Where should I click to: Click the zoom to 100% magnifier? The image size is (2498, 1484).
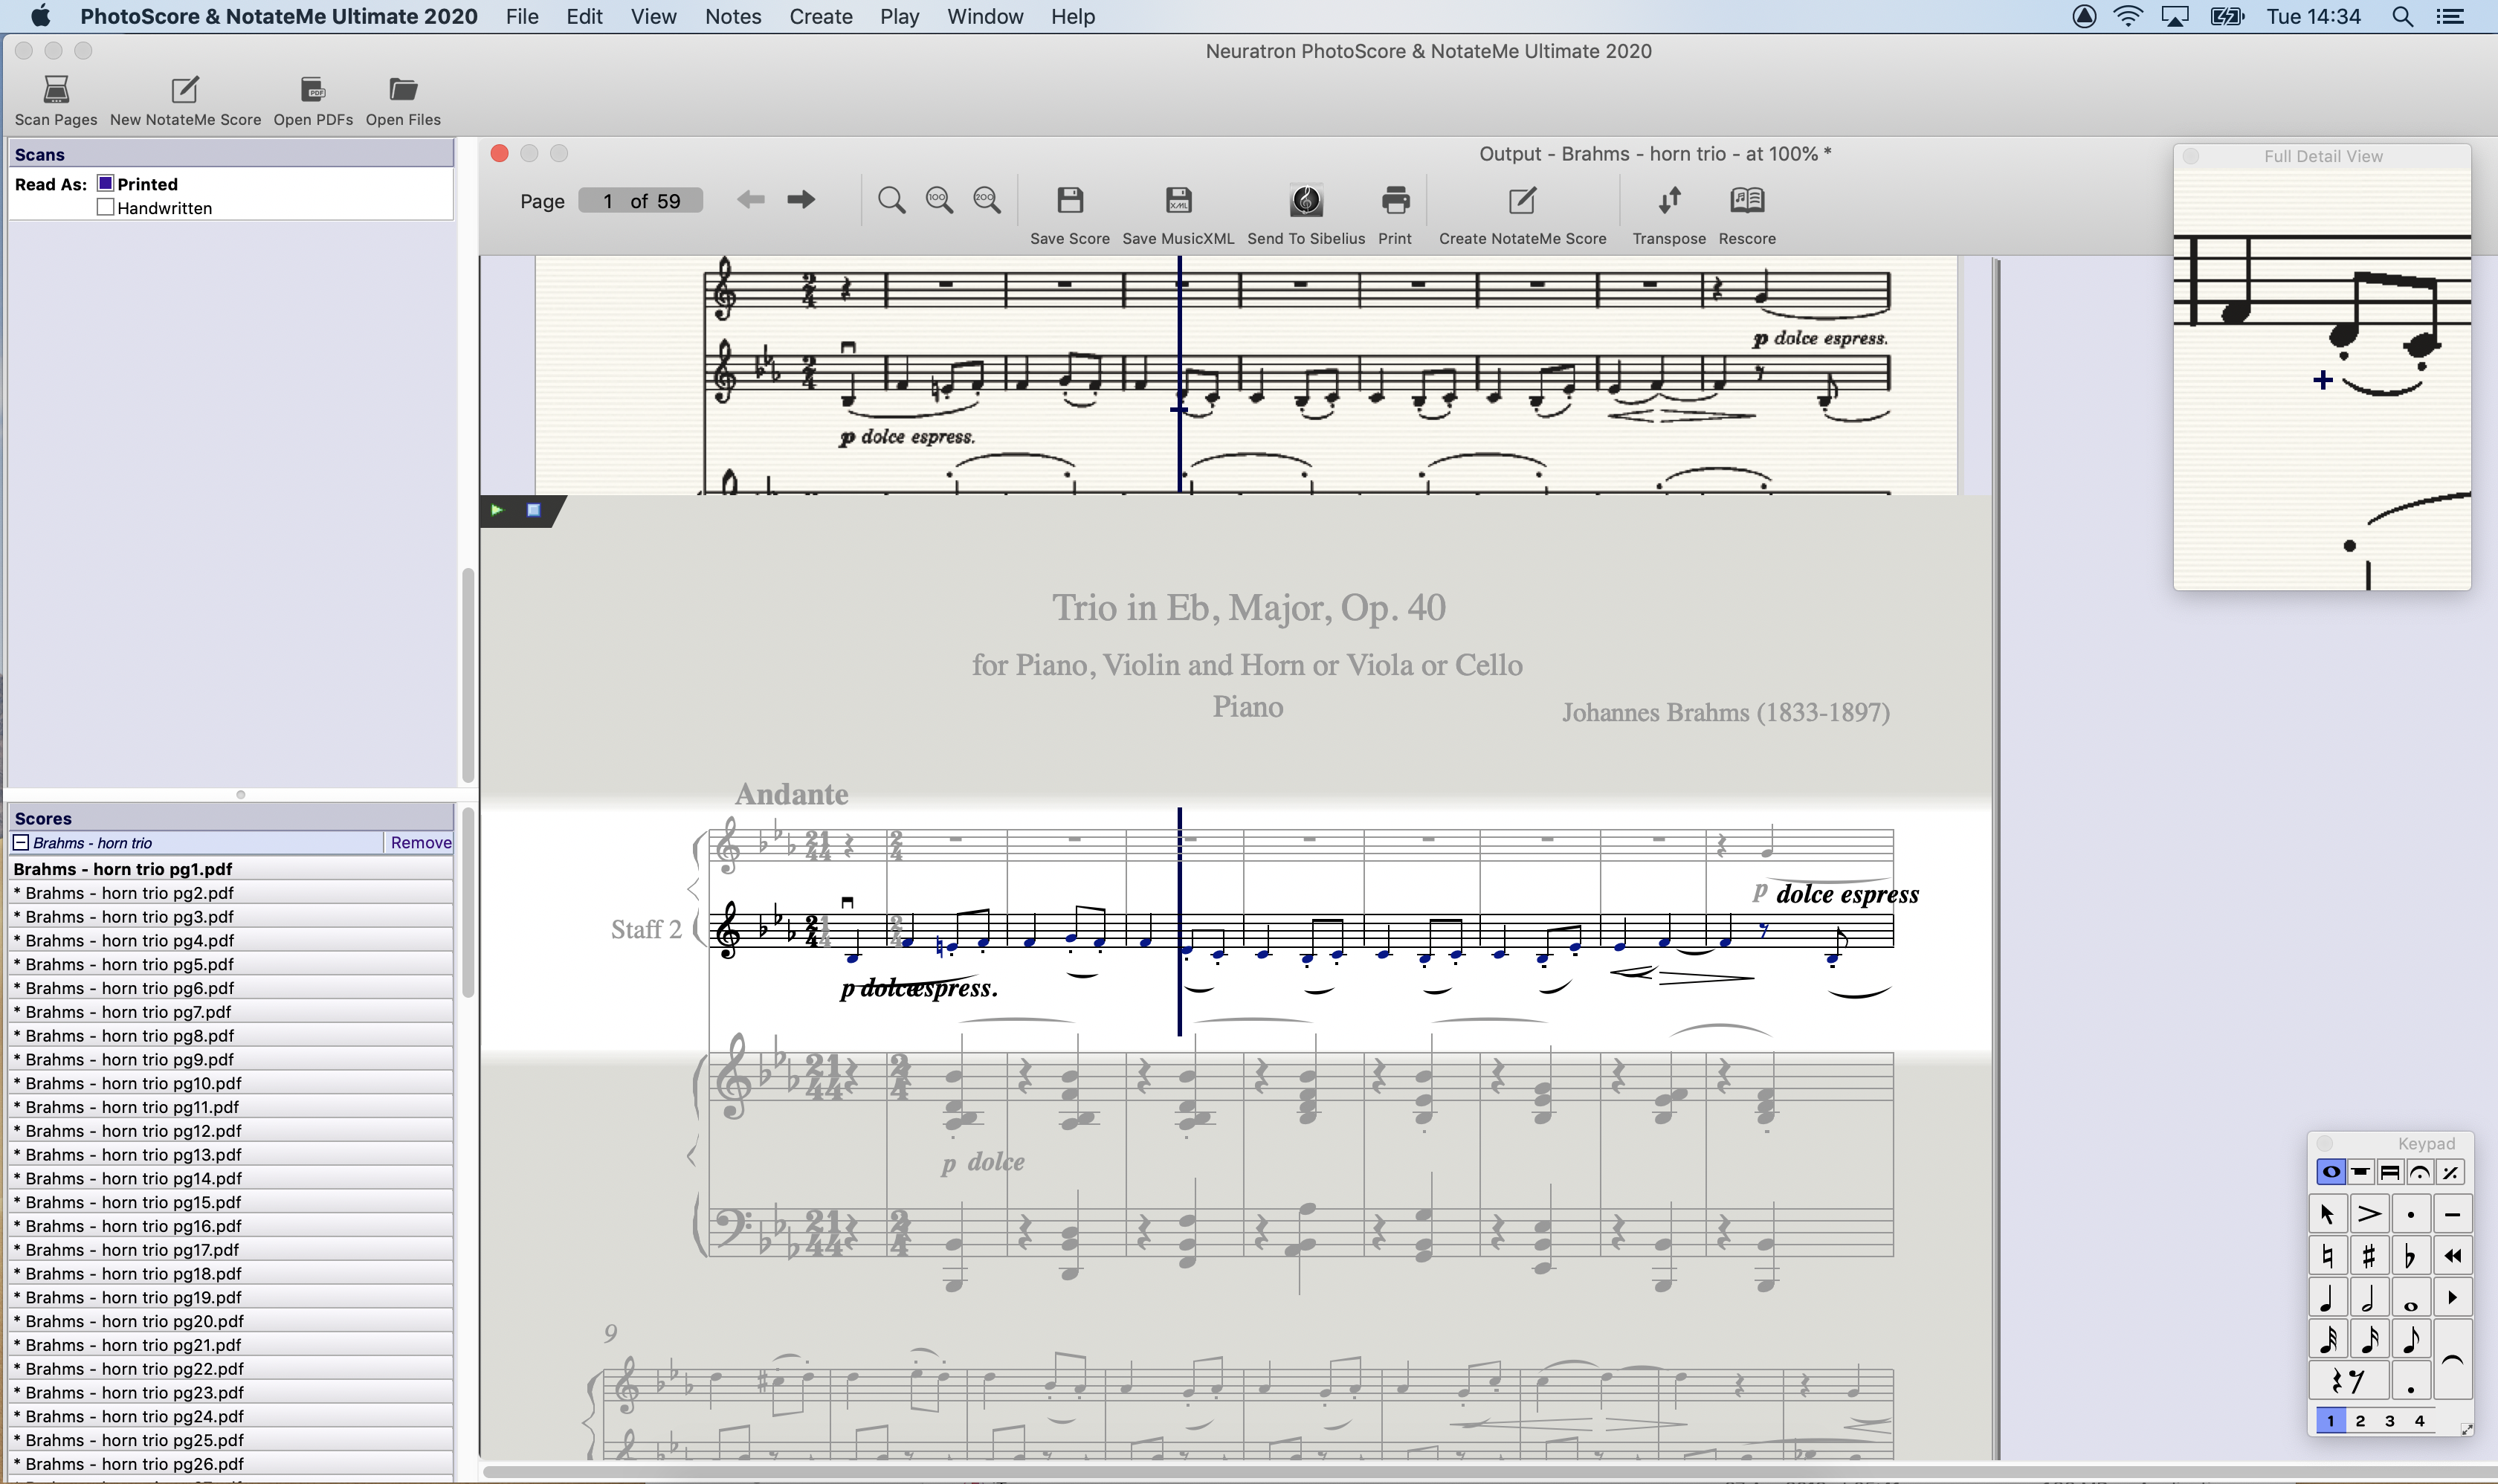coord(939,200)
